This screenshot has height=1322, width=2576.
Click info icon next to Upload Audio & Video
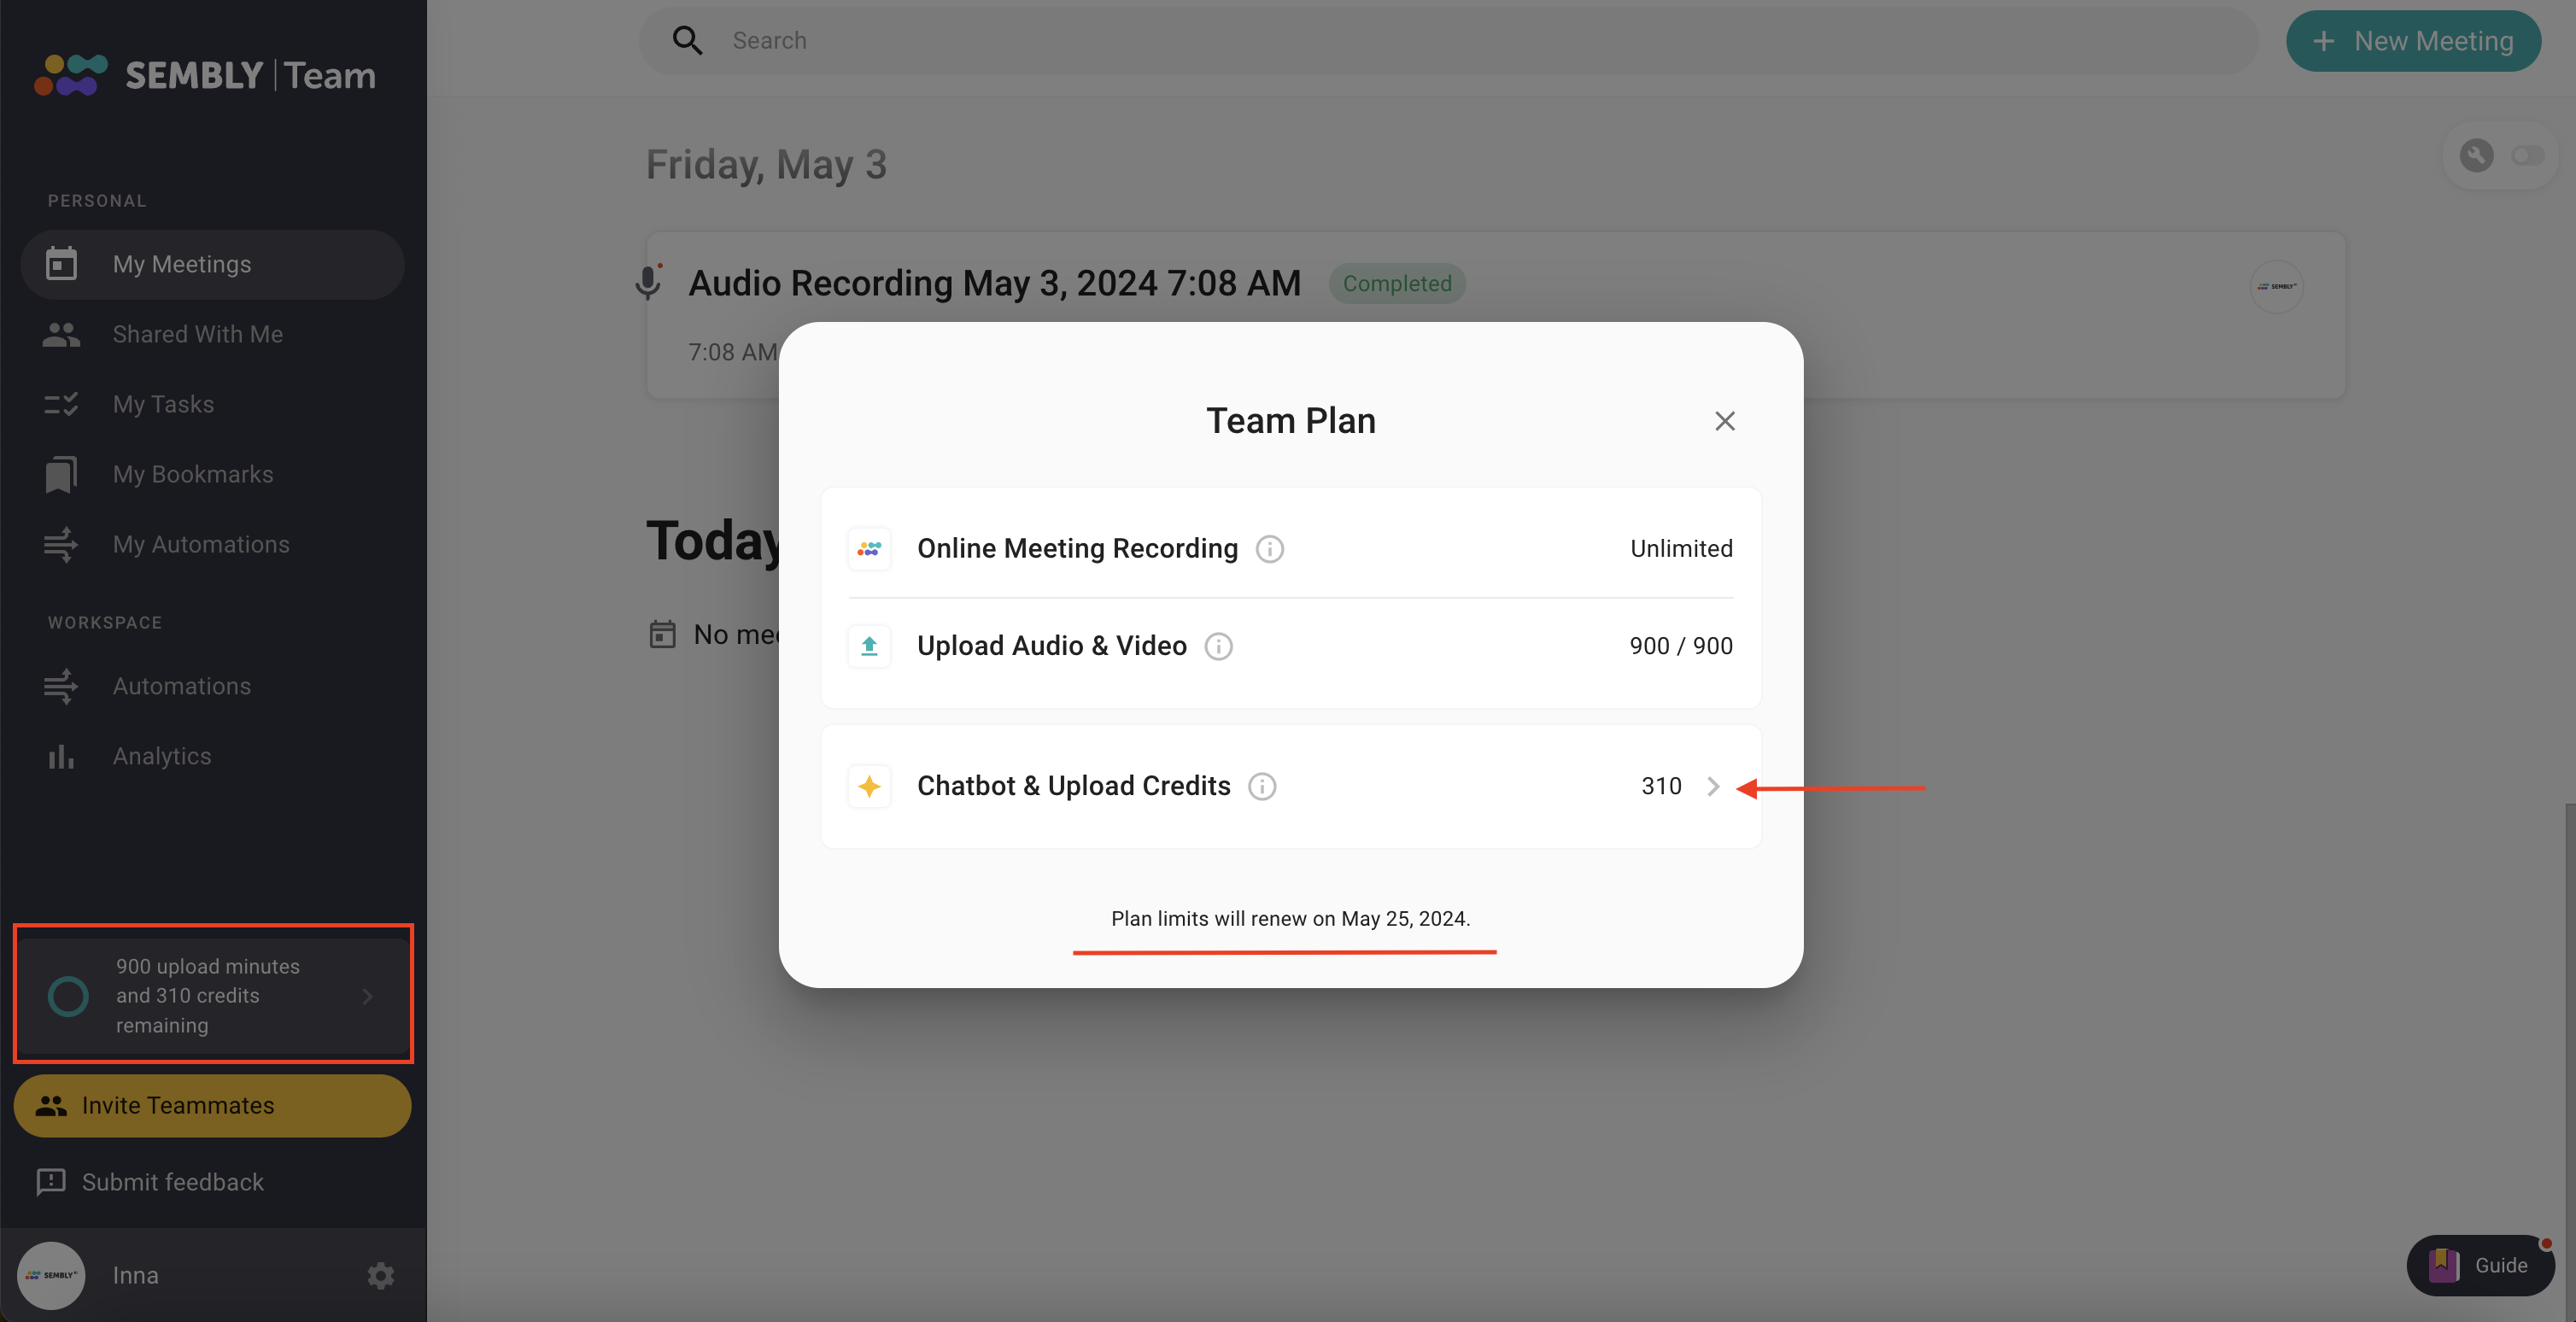pos(1218,647)
